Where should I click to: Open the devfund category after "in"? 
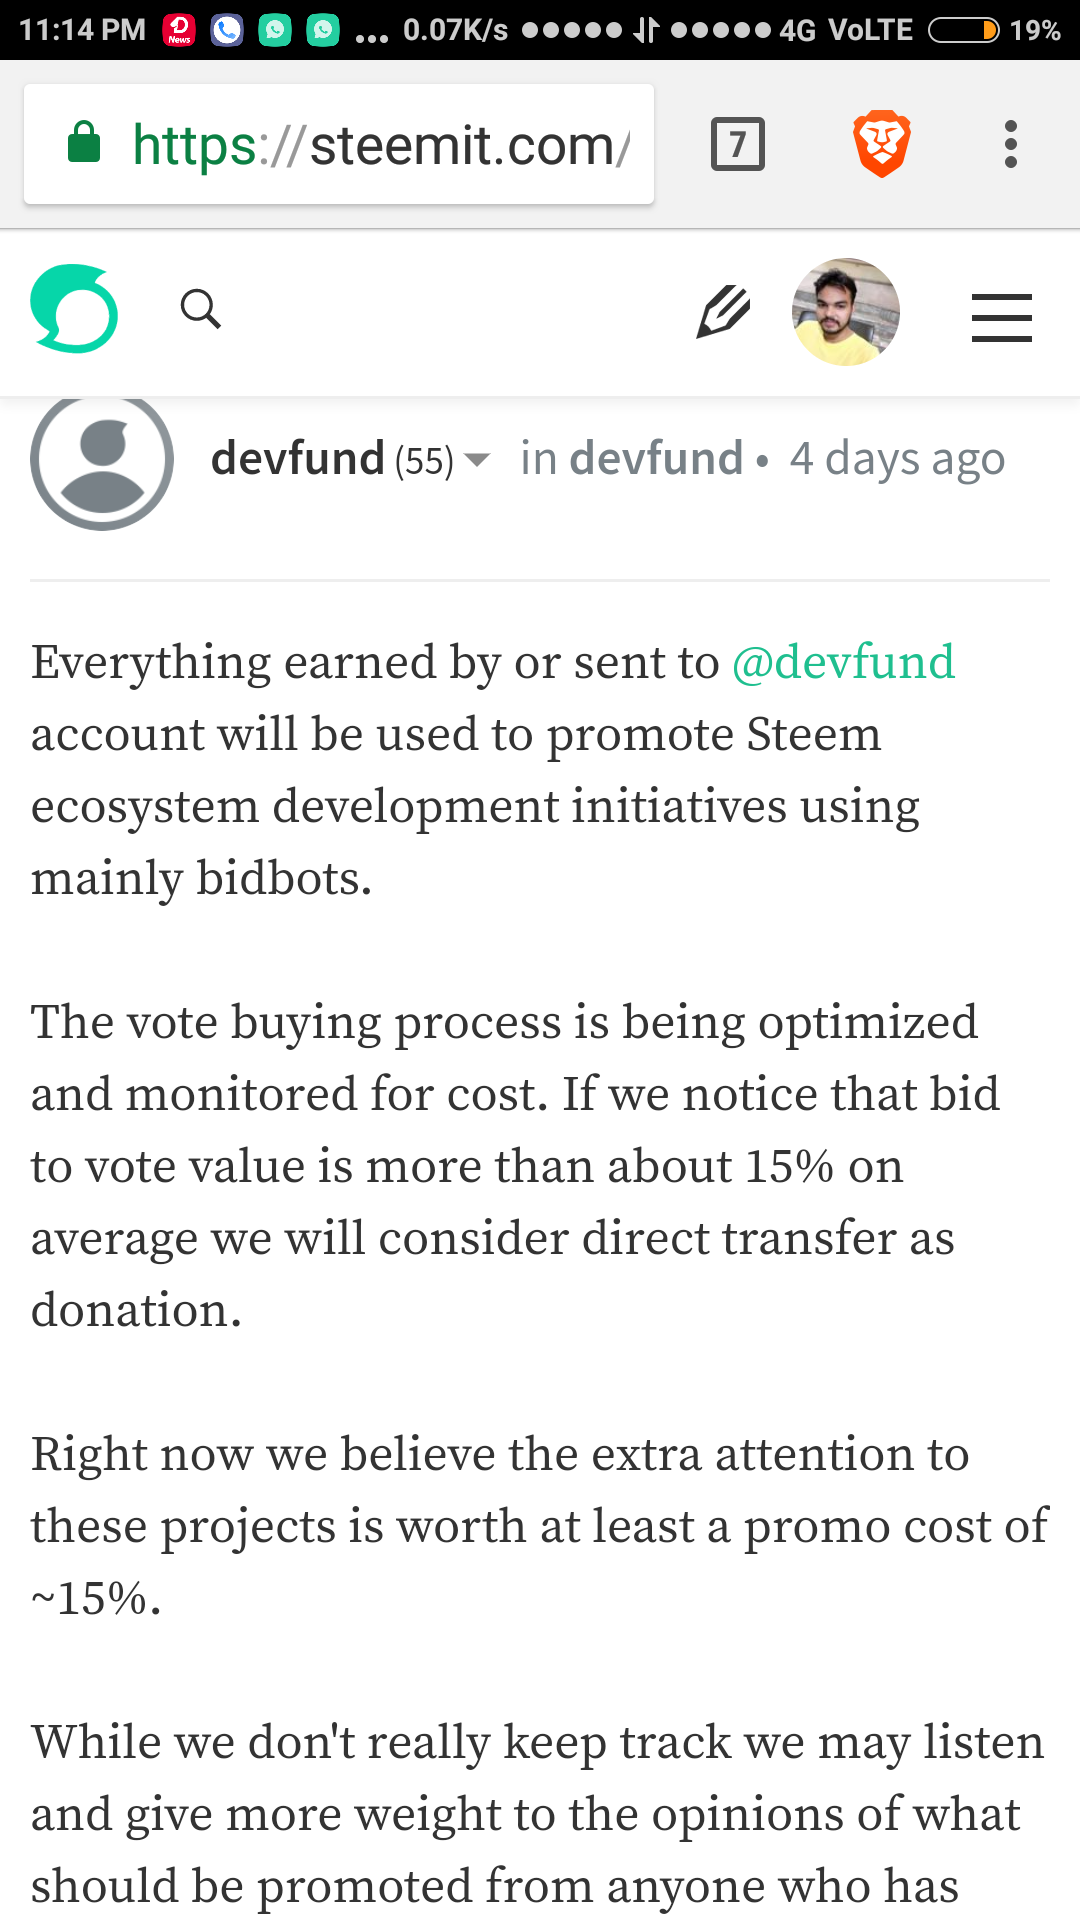[656, 459]
